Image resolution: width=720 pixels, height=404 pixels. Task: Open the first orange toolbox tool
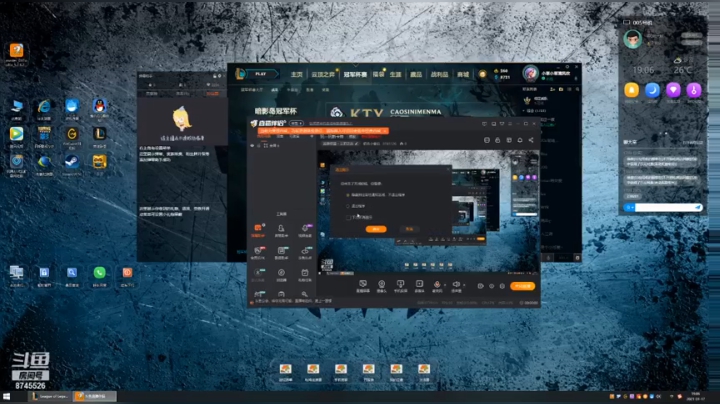pos(258,228)
